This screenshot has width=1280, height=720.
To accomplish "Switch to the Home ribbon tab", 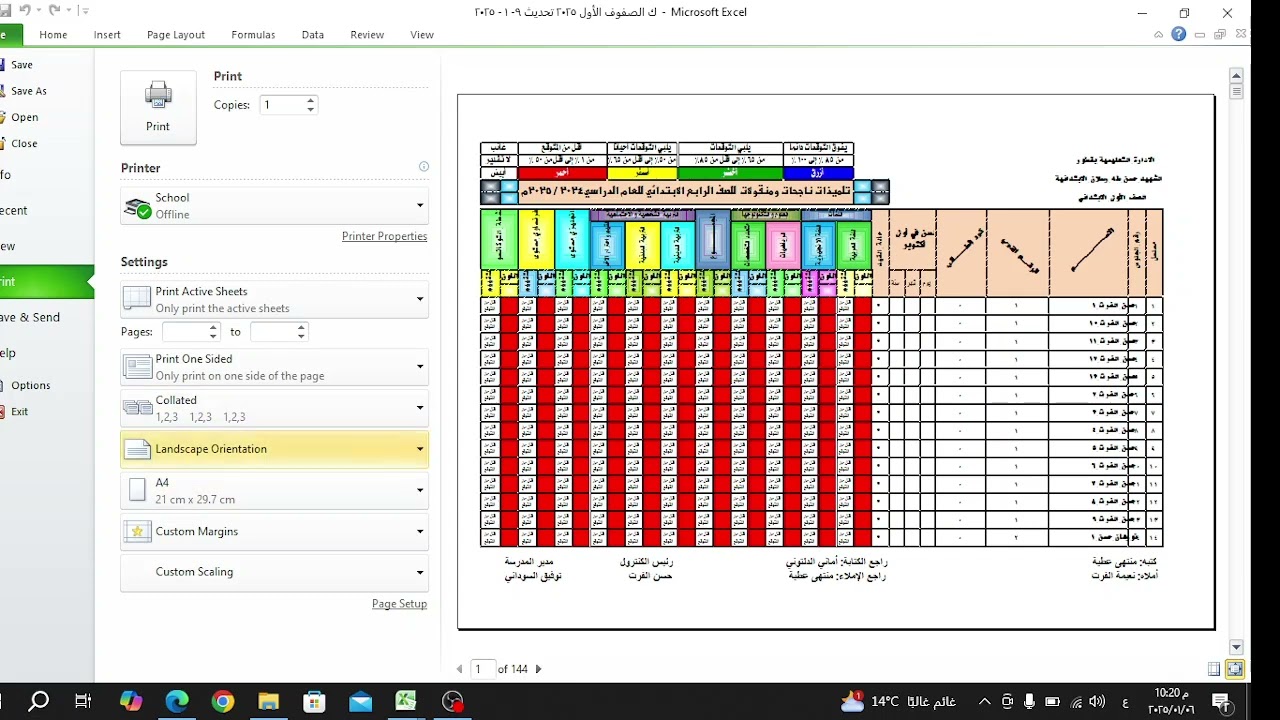I will [53, 34].
